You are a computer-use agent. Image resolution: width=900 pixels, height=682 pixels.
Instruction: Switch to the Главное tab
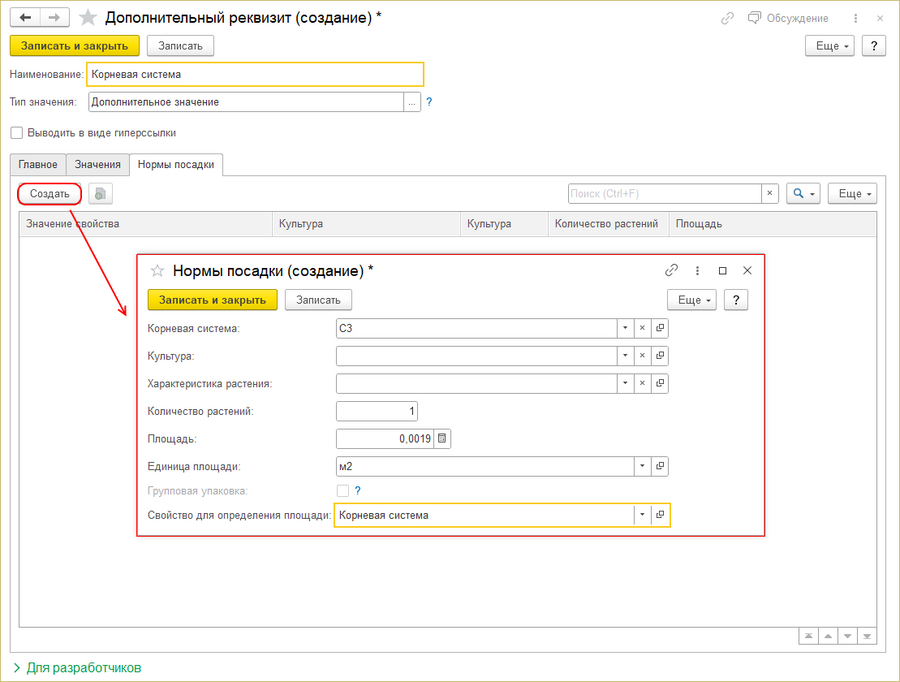pyautogui.click(x=38, y=165)
